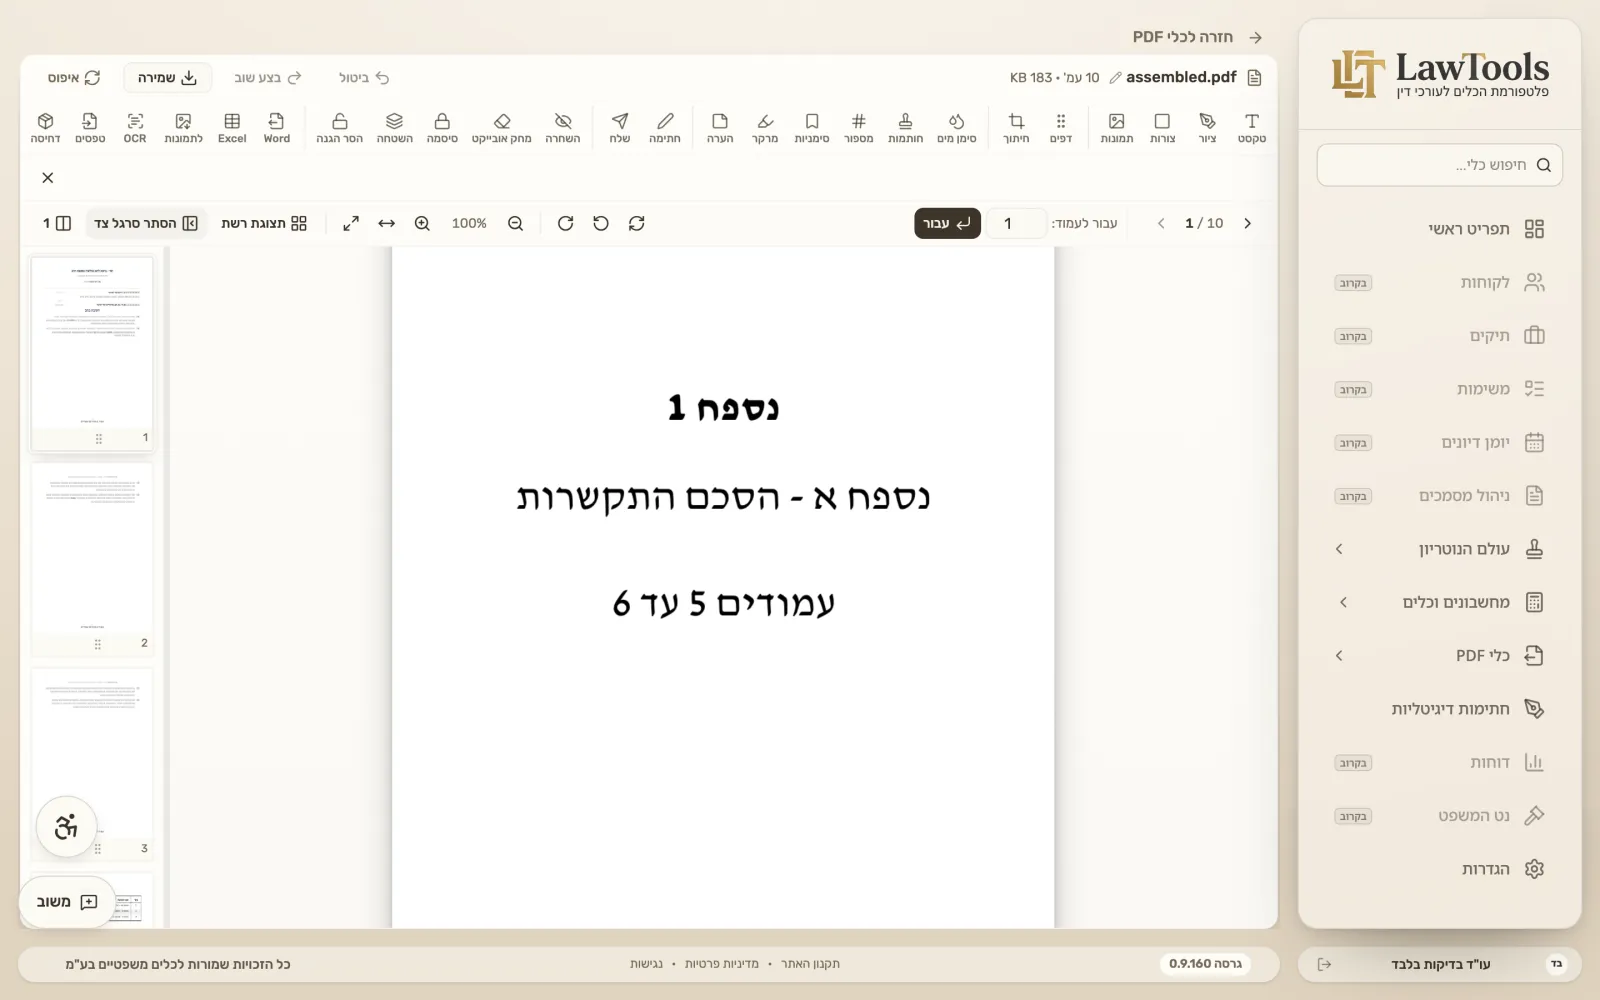Select the מחק אובייקט (Erase object) tool
Screen dimensions: 1600x1000
tap(502, 128)
